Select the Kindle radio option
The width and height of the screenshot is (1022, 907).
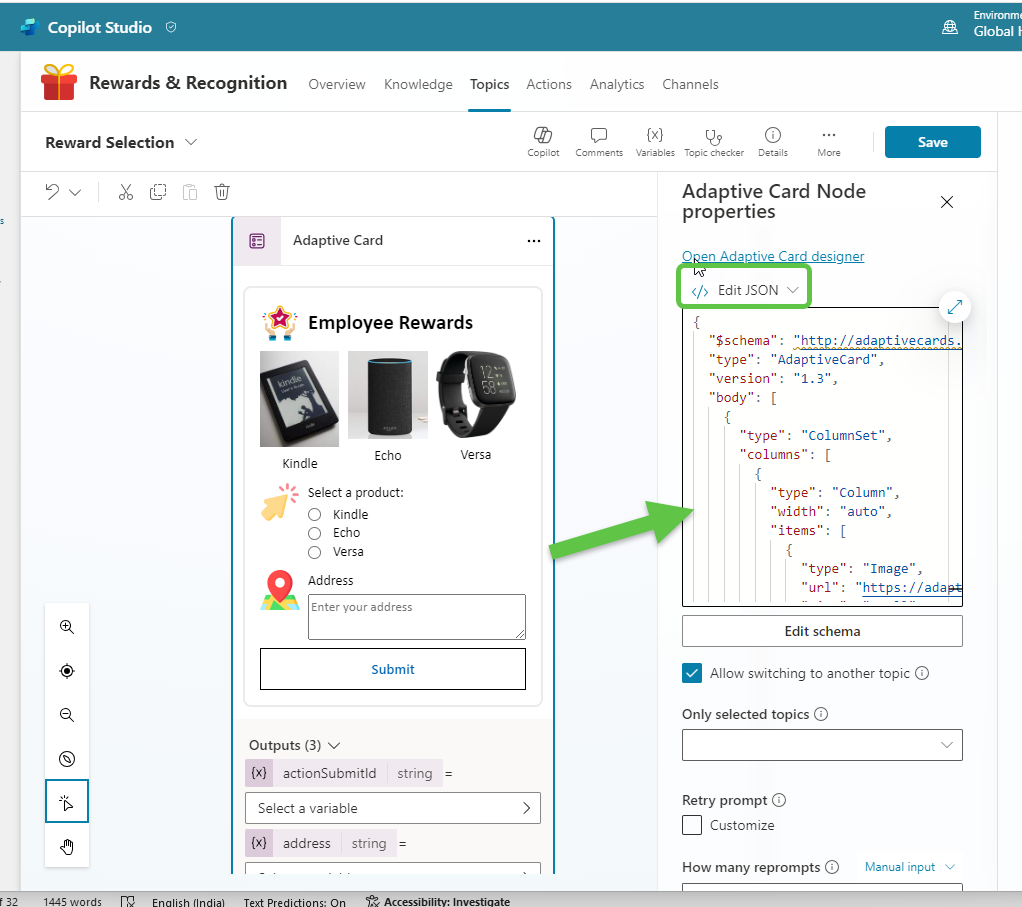314,514
